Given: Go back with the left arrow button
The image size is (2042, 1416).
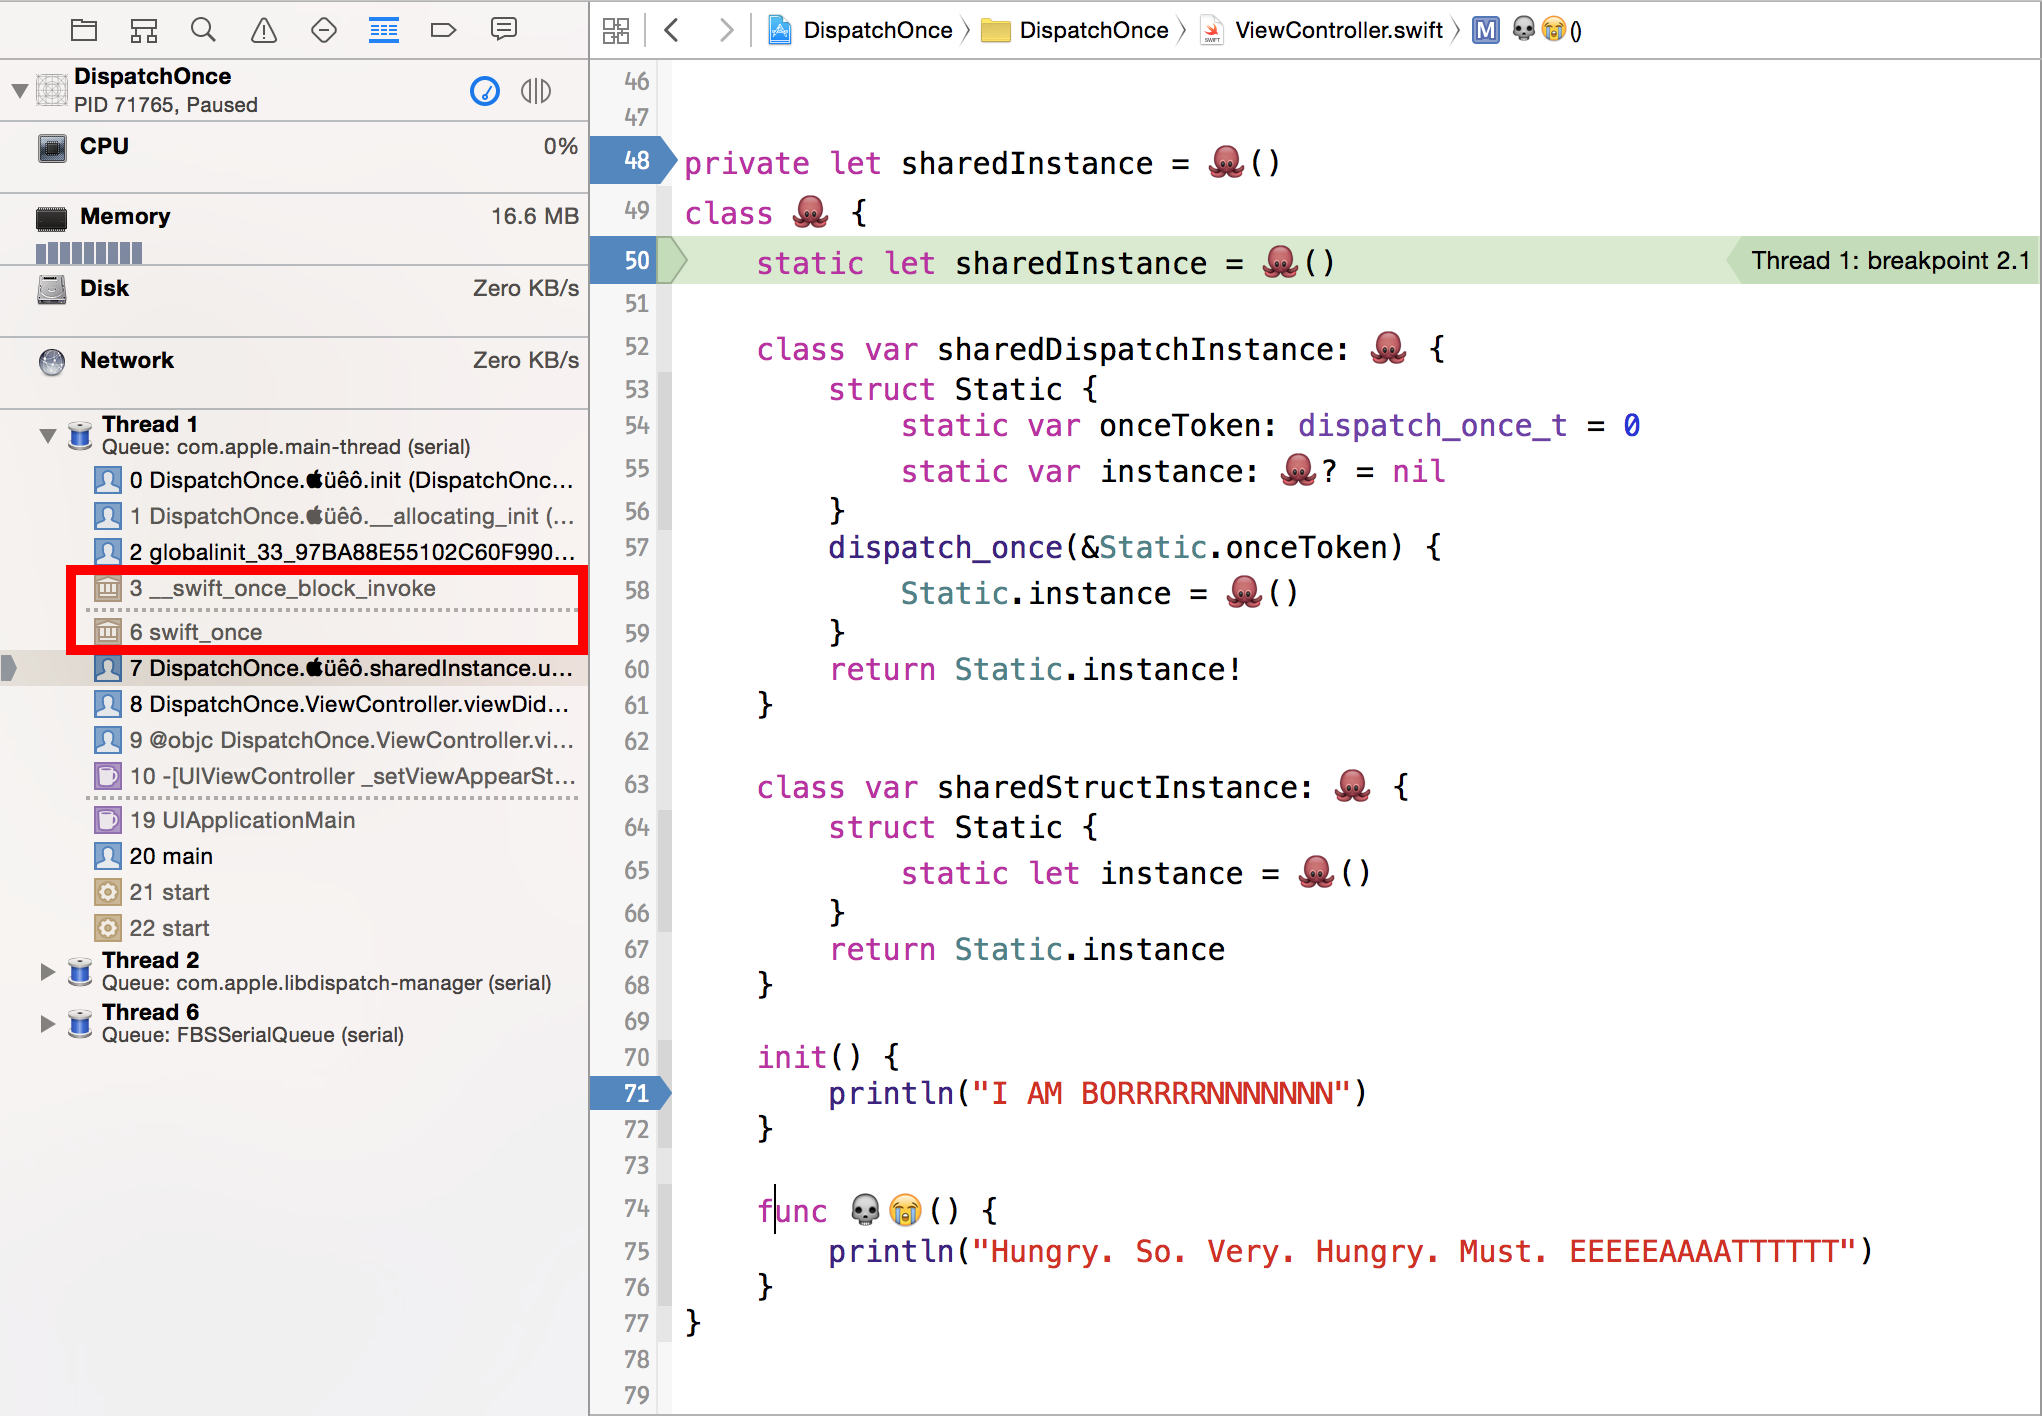Looking at the screenshot, I should click(x=672, y=30).
